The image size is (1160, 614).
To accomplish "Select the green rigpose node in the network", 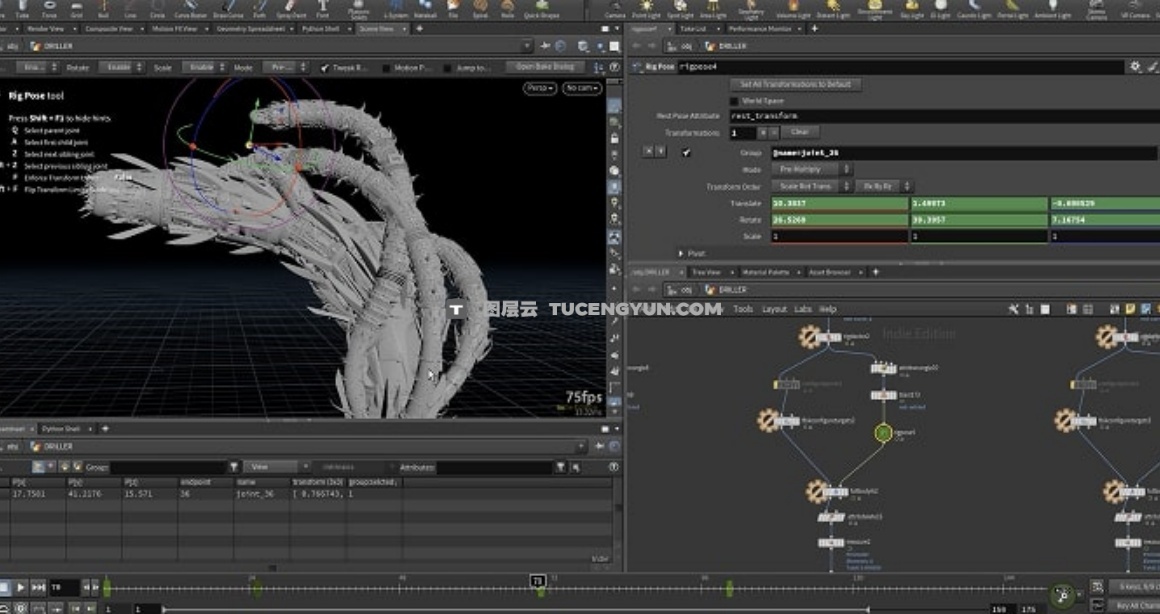I will [883, 433].
